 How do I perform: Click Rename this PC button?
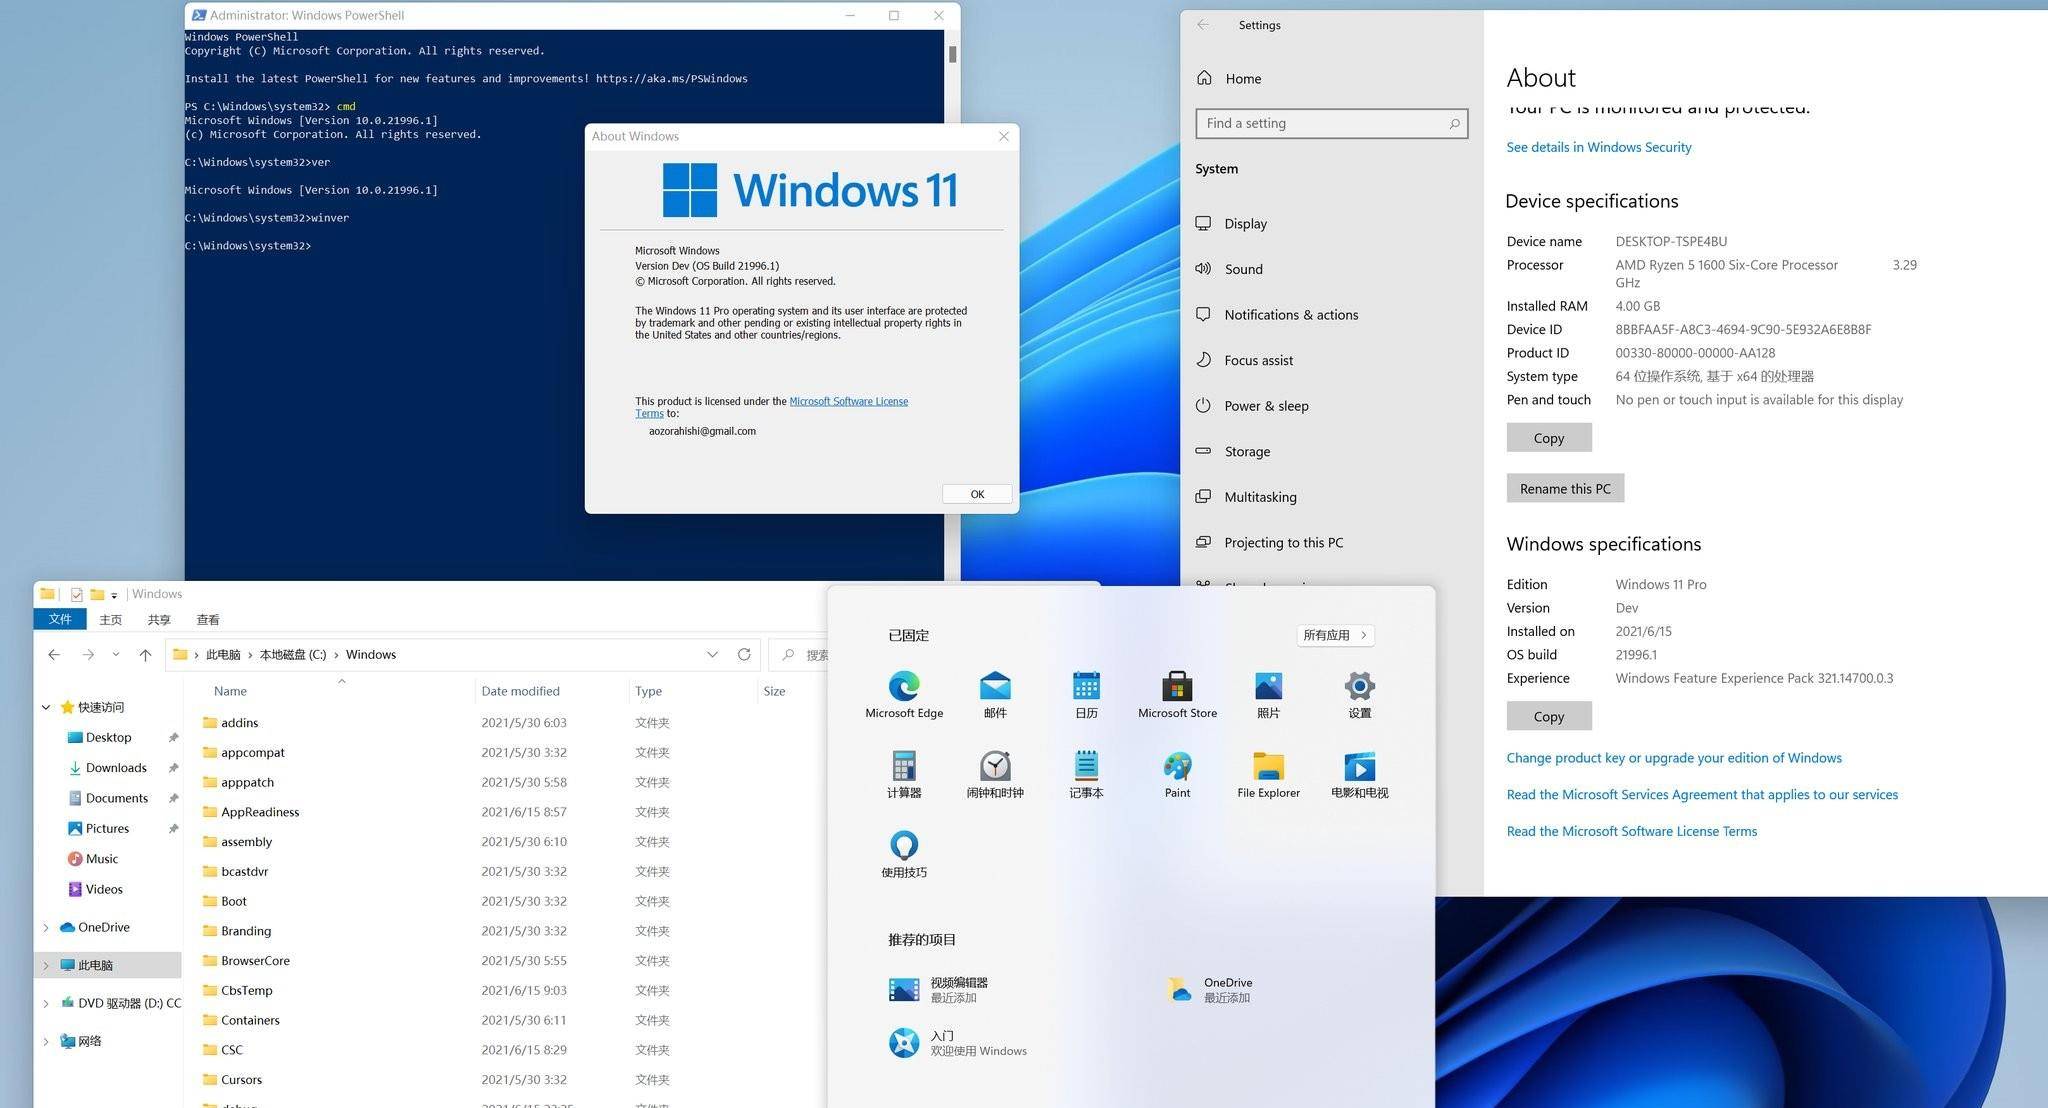point(1564,488)
